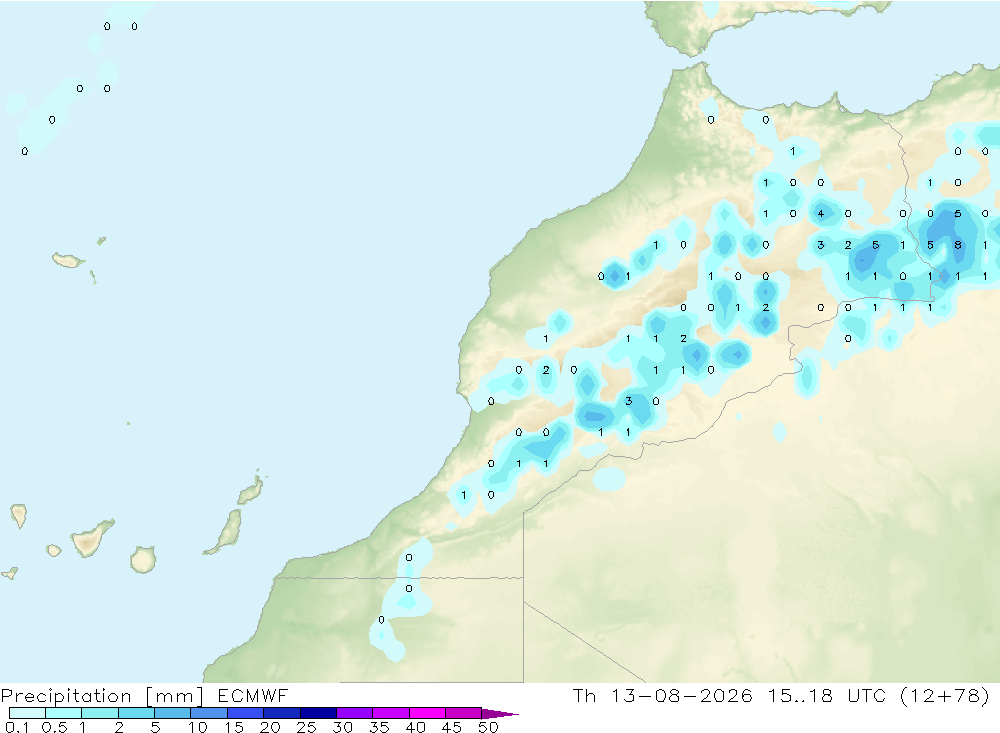Image resolution: width=1000 pixels, height=733 pixels.
Task: Click the legend label '0.1'
Action: tap(17, 727)
